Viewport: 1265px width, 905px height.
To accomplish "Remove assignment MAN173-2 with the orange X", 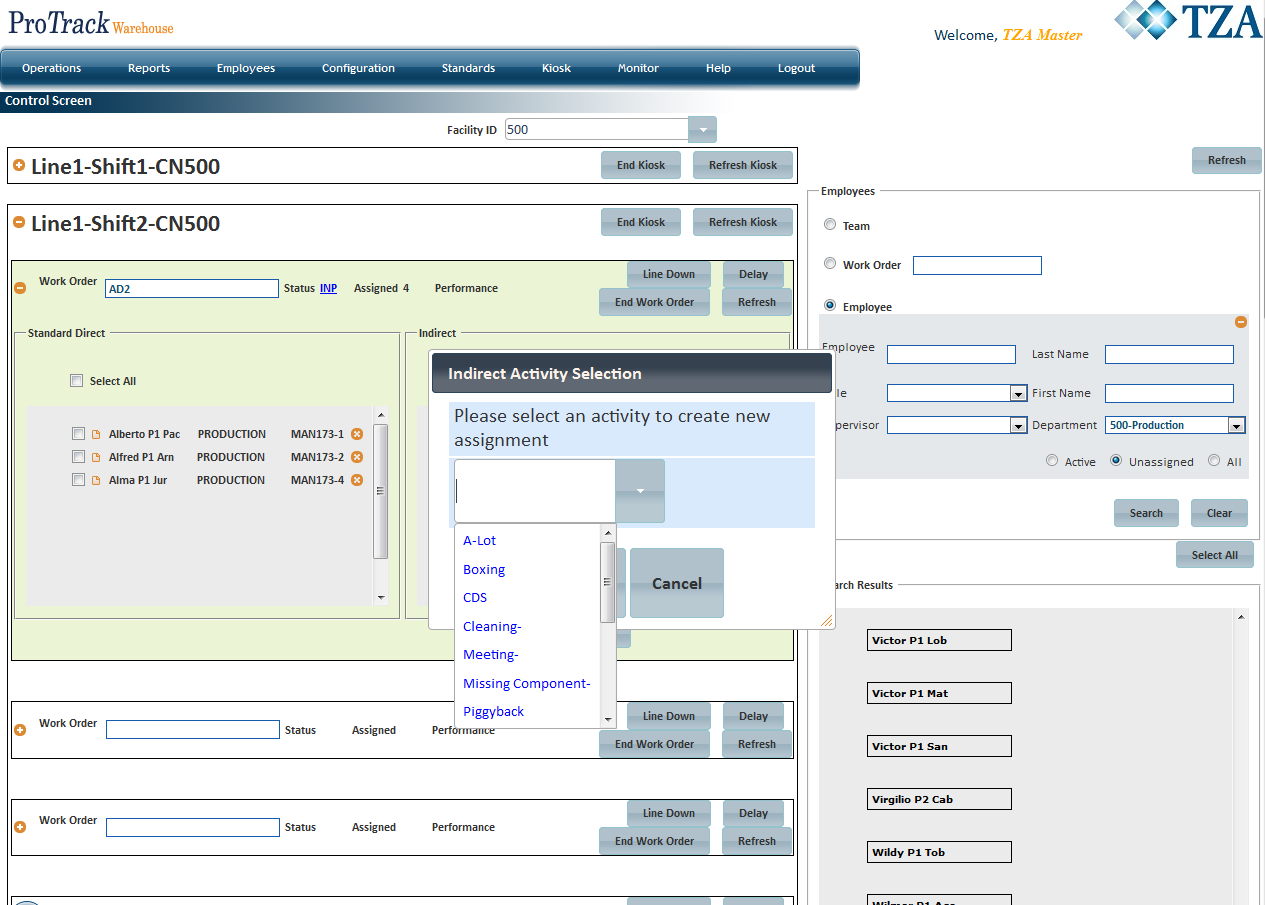I will (356, 457).
